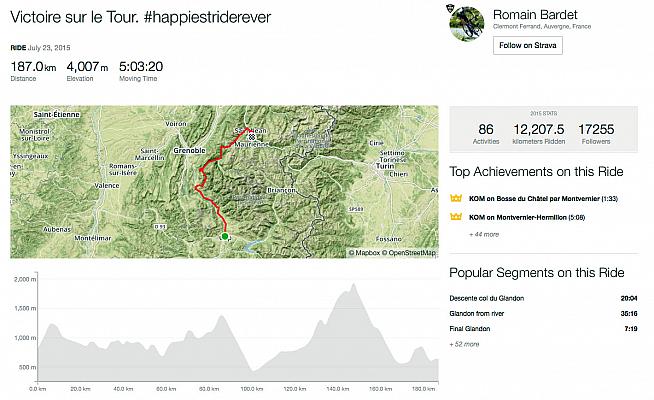Expand the '+ 44 more' achievements list
The image size is (654, 400).
[483, 233]
